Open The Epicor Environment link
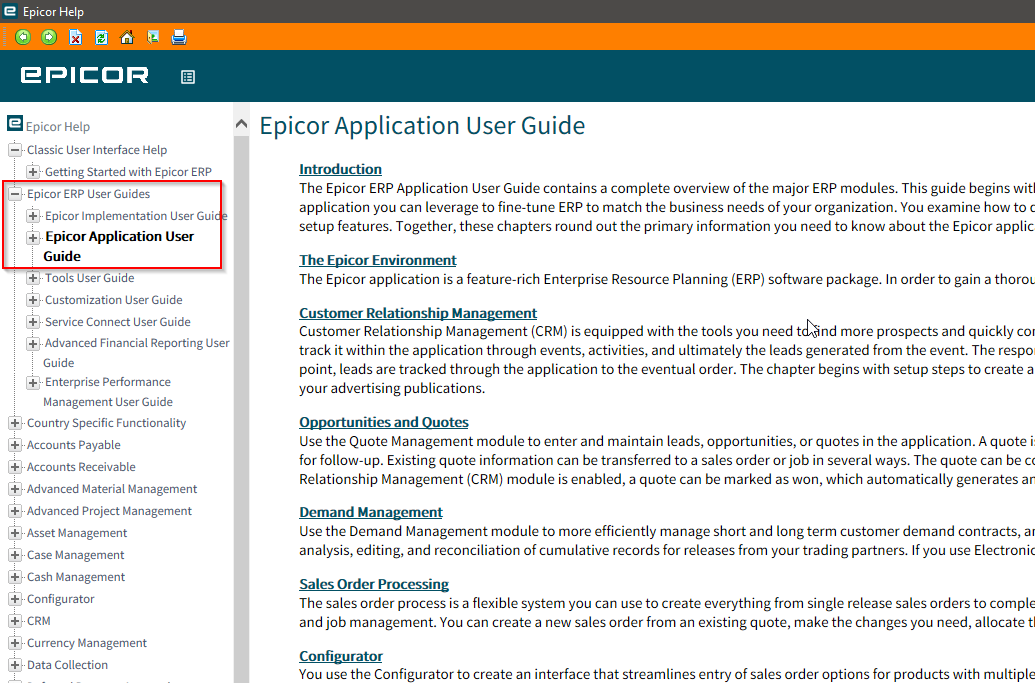 [x=378, y=260]
